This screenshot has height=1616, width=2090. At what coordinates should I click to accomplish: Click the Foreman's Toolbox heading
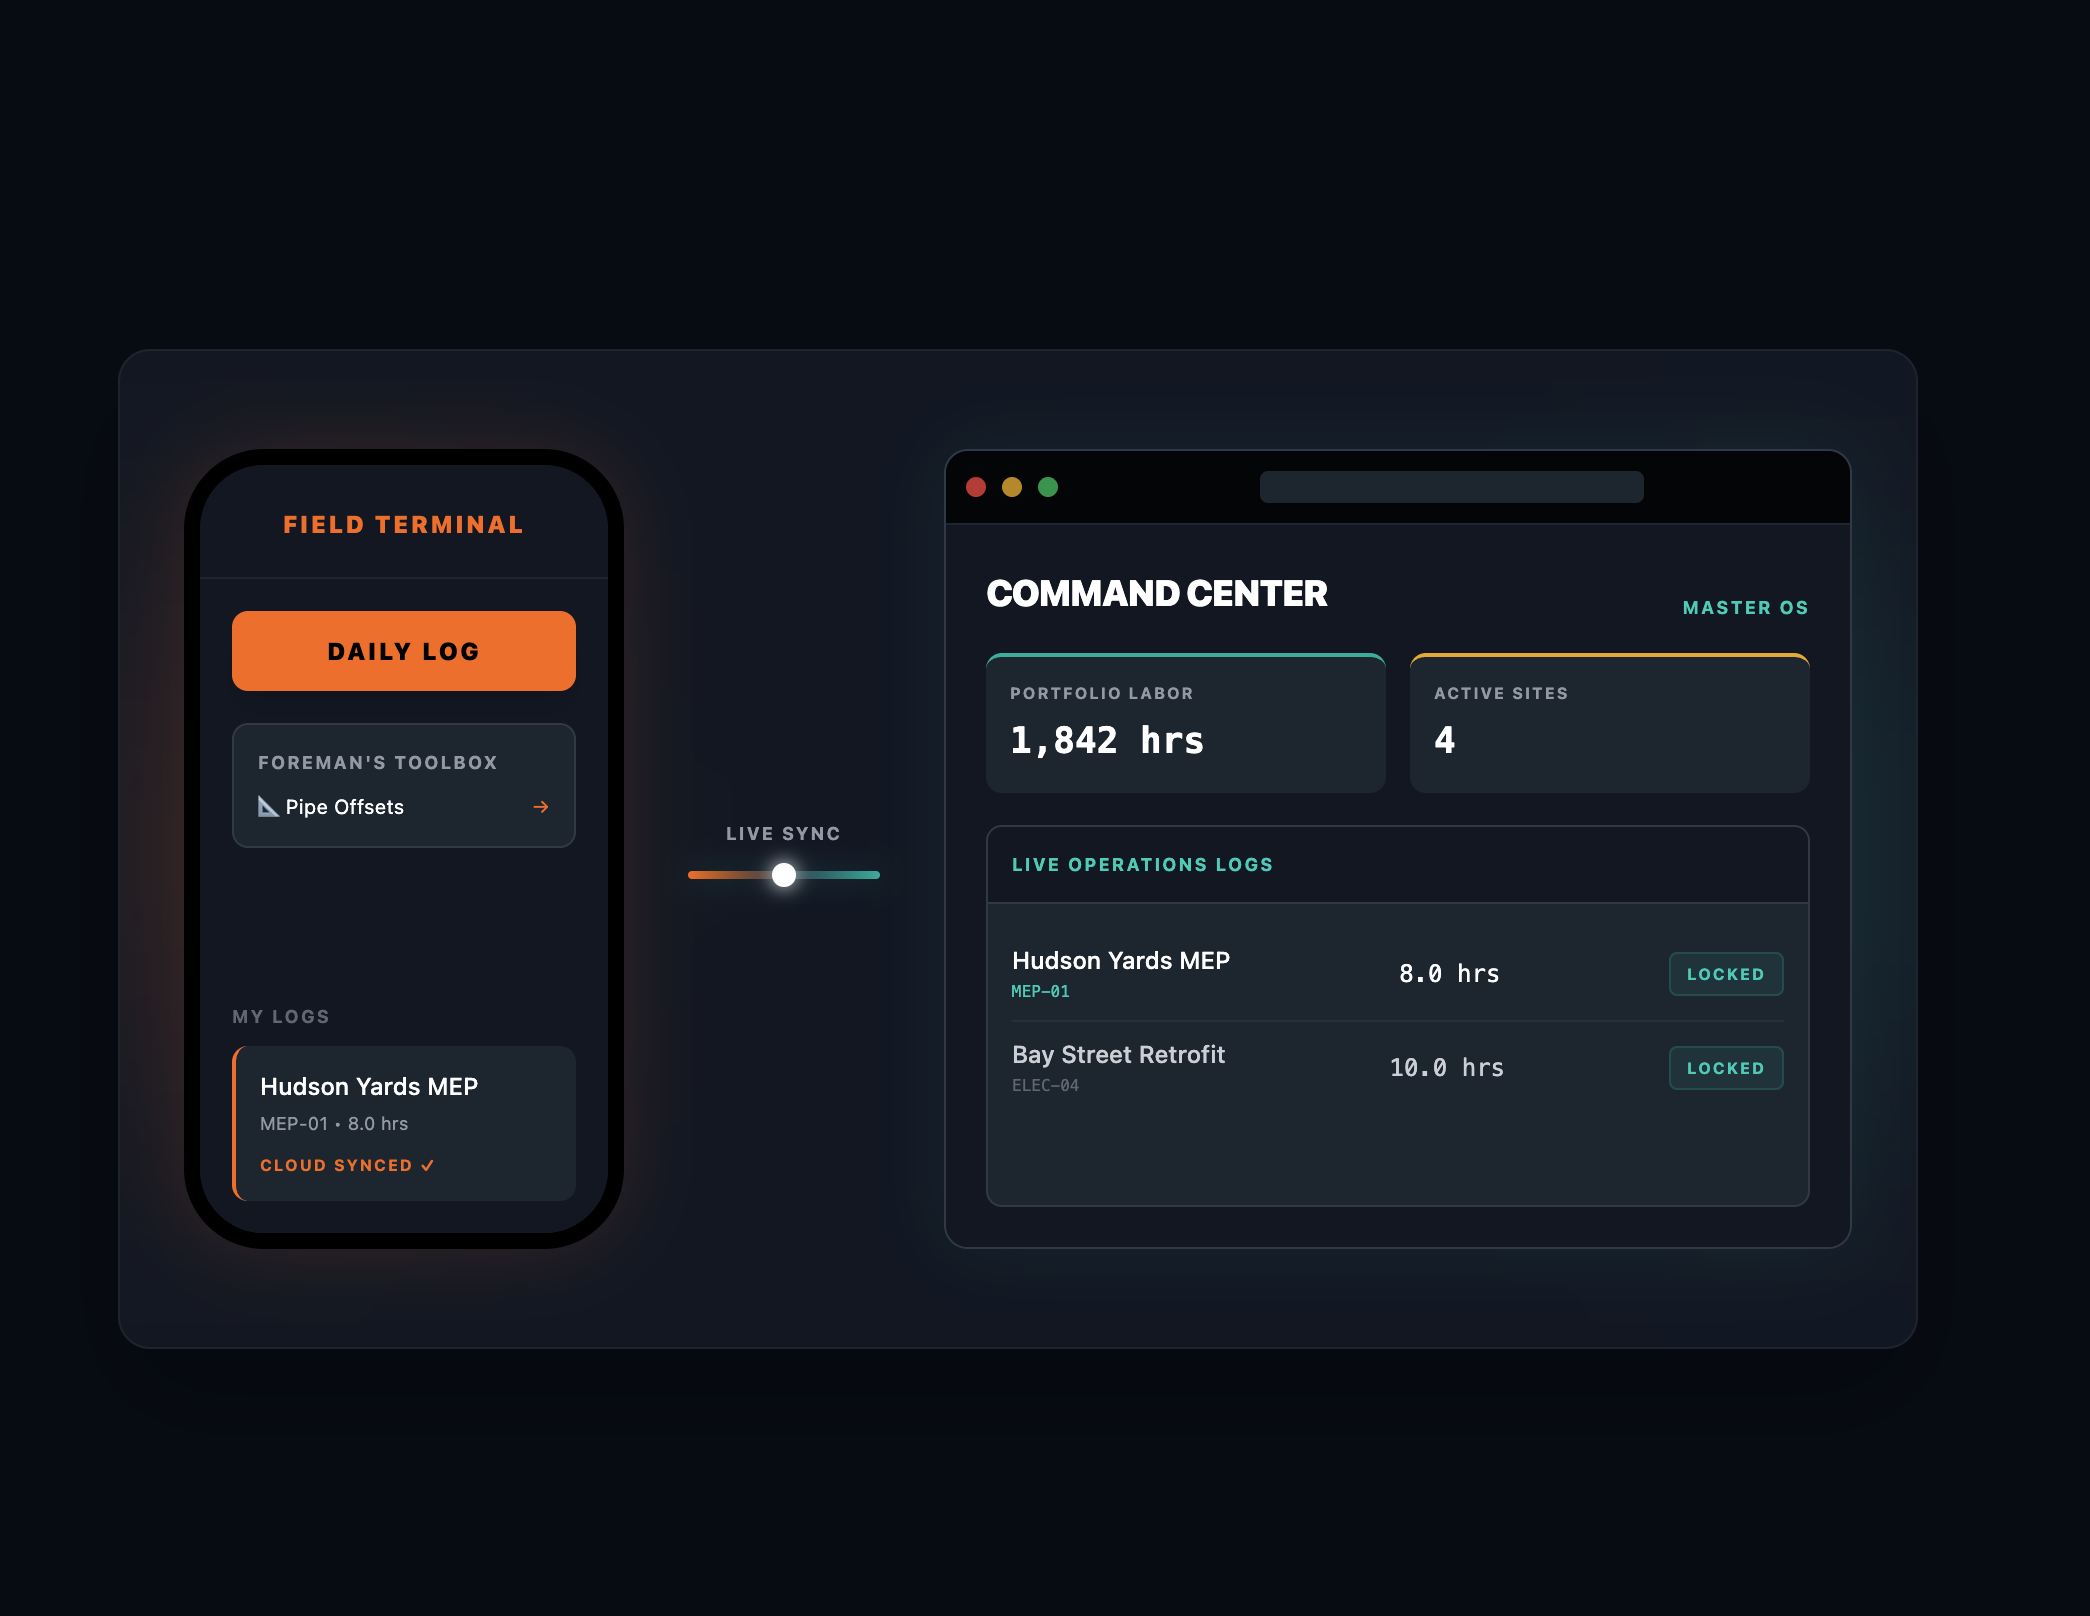(378, 763)
